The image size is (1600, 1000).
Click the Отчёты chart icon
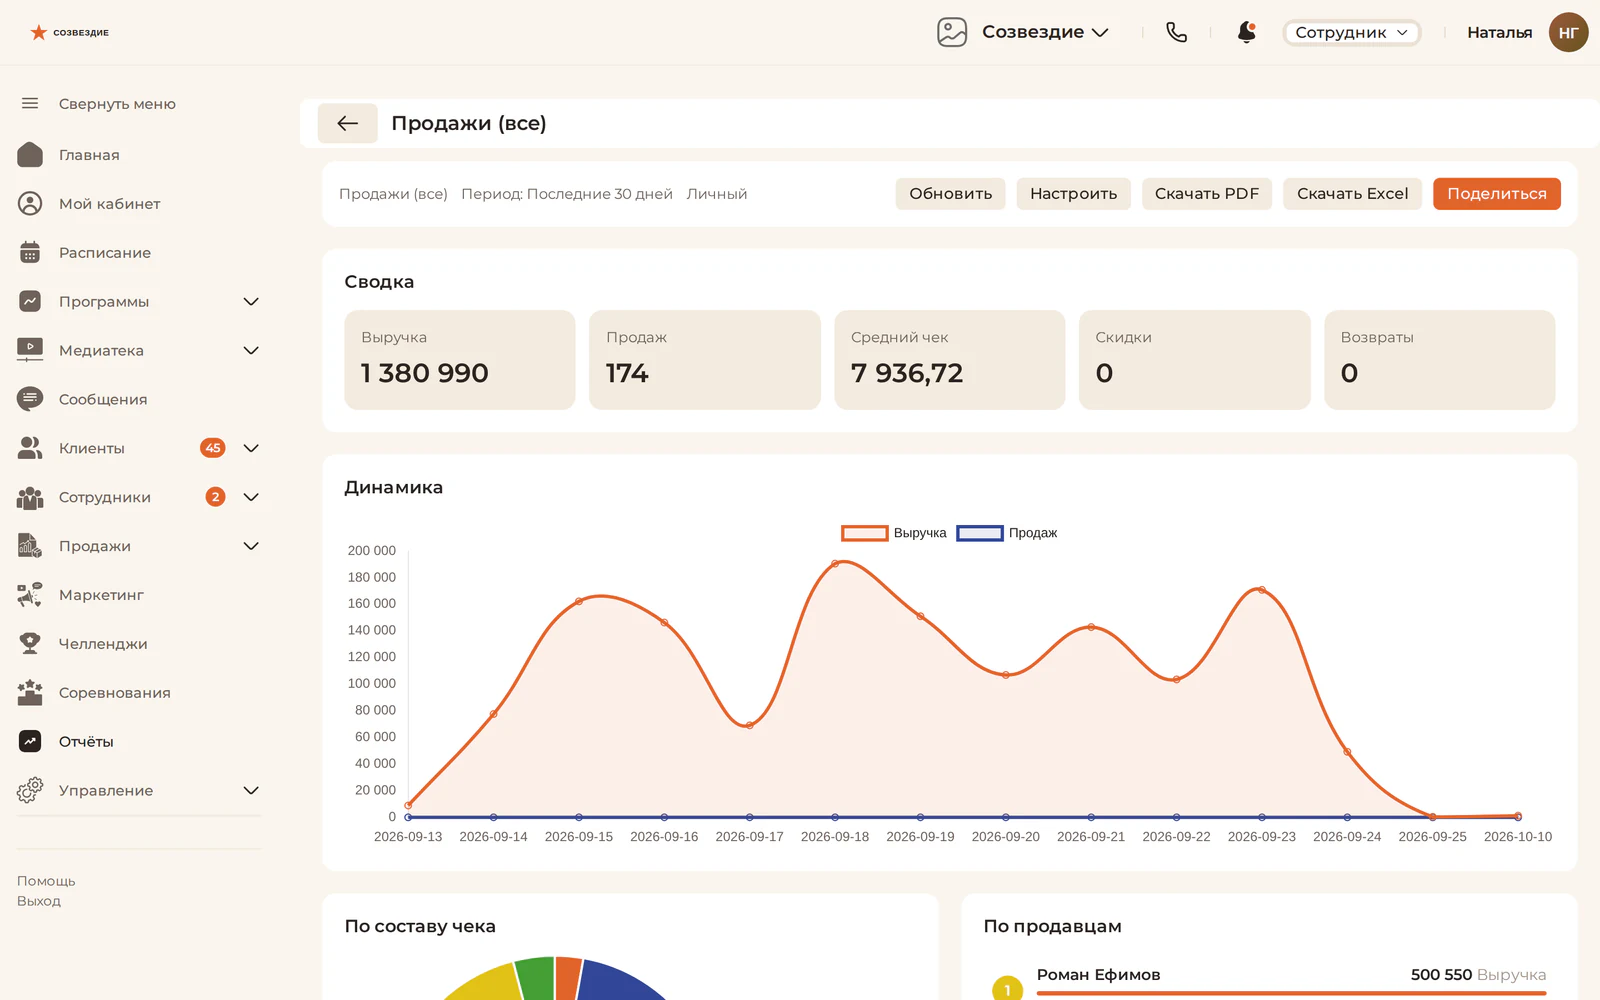click(x=30, y=741)
